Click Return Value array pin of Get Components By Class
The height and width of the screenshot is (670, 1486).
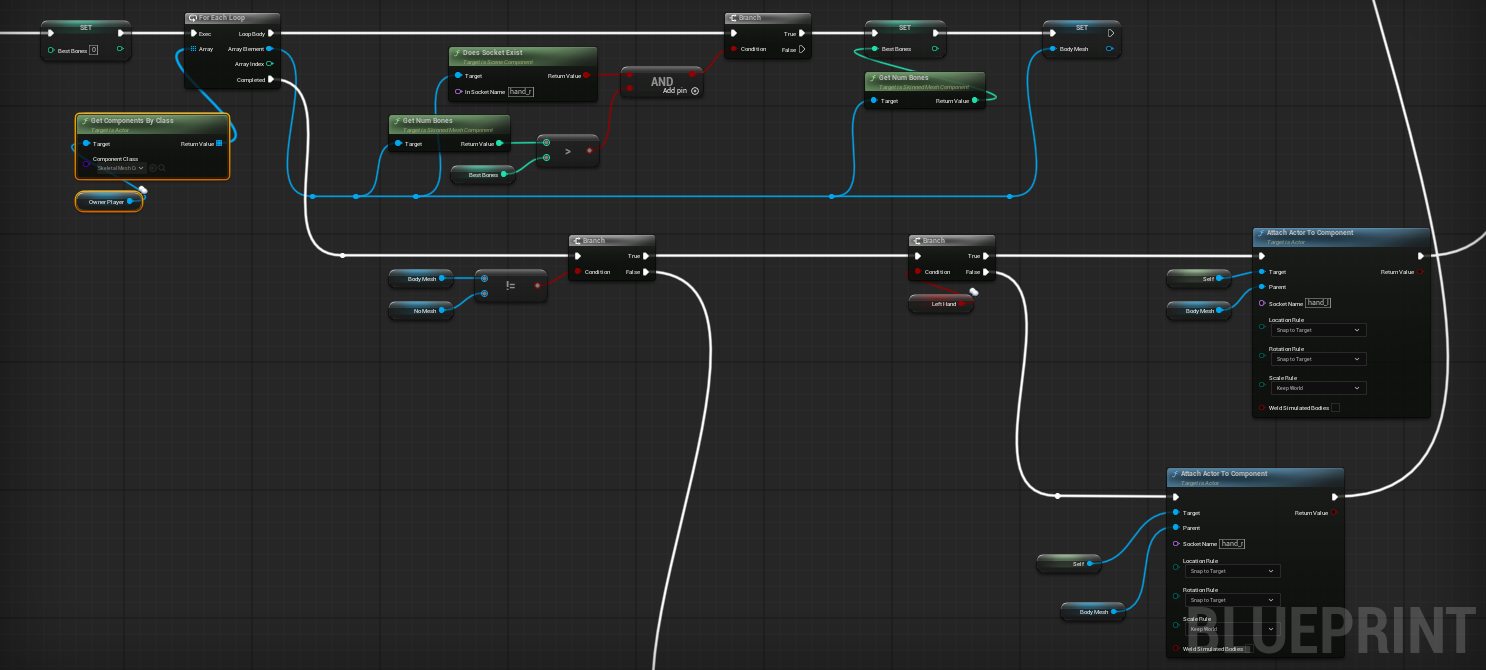click(x=219, y=144)
